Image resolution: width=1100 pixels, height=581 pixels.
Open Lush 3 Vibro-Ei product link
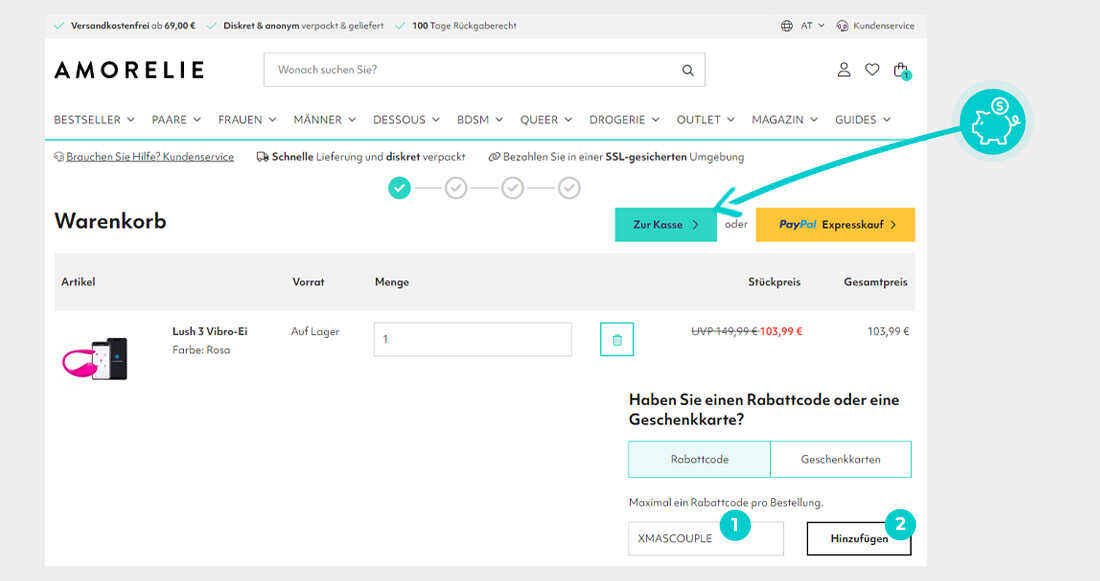pyautogui.click(x=210, y=331)
